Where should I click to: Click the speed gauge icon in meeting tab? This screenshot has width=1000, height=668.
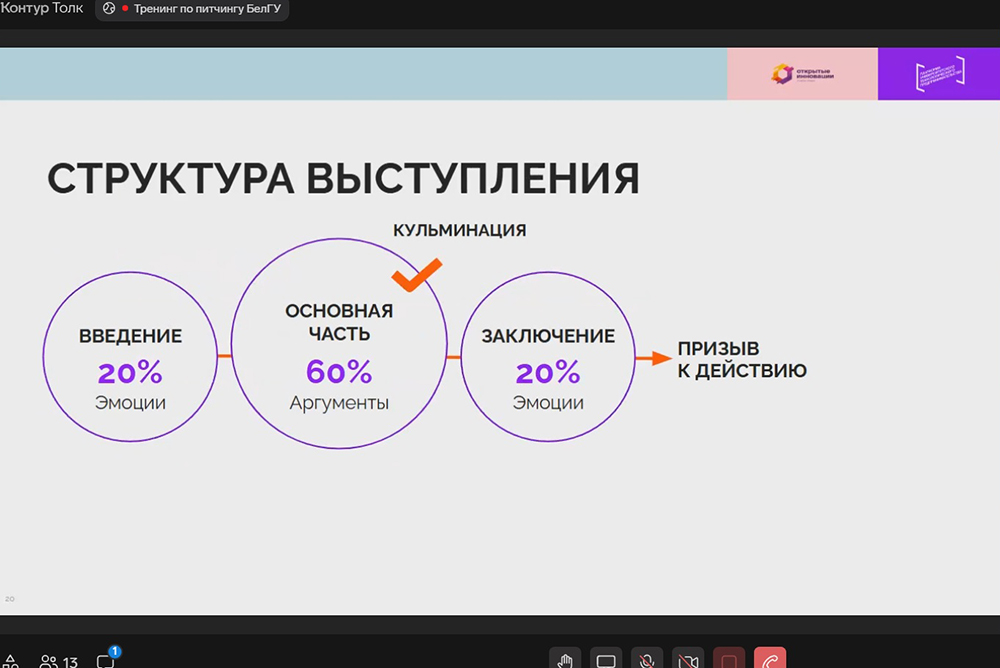(109, 9)
